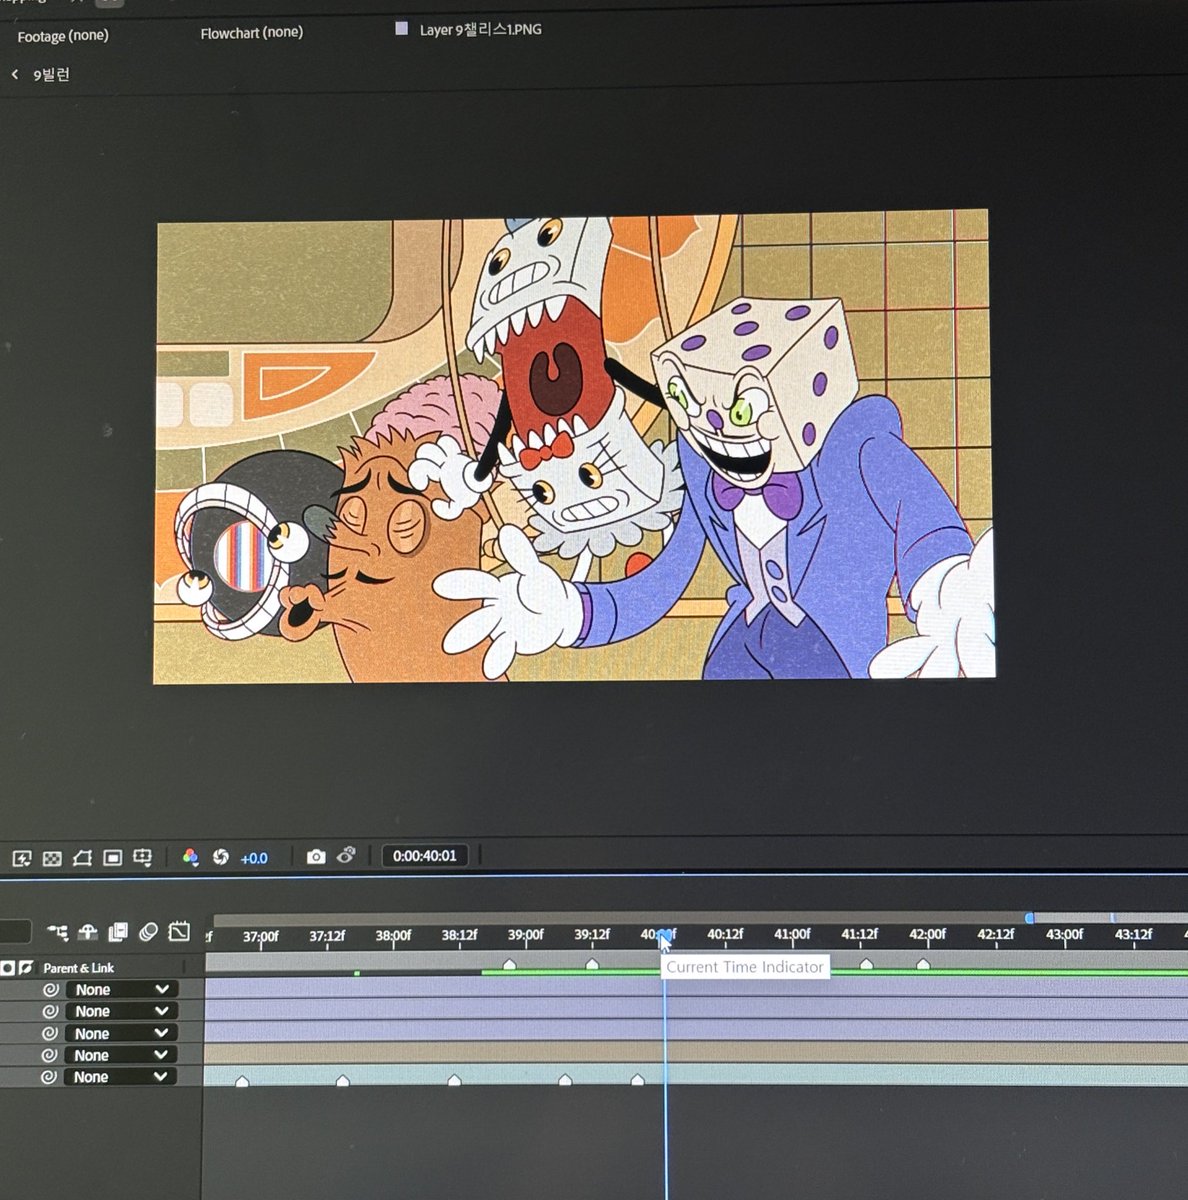
Task: Click the 0:00:40:01 preview timecode
Action: pos(424,856)
